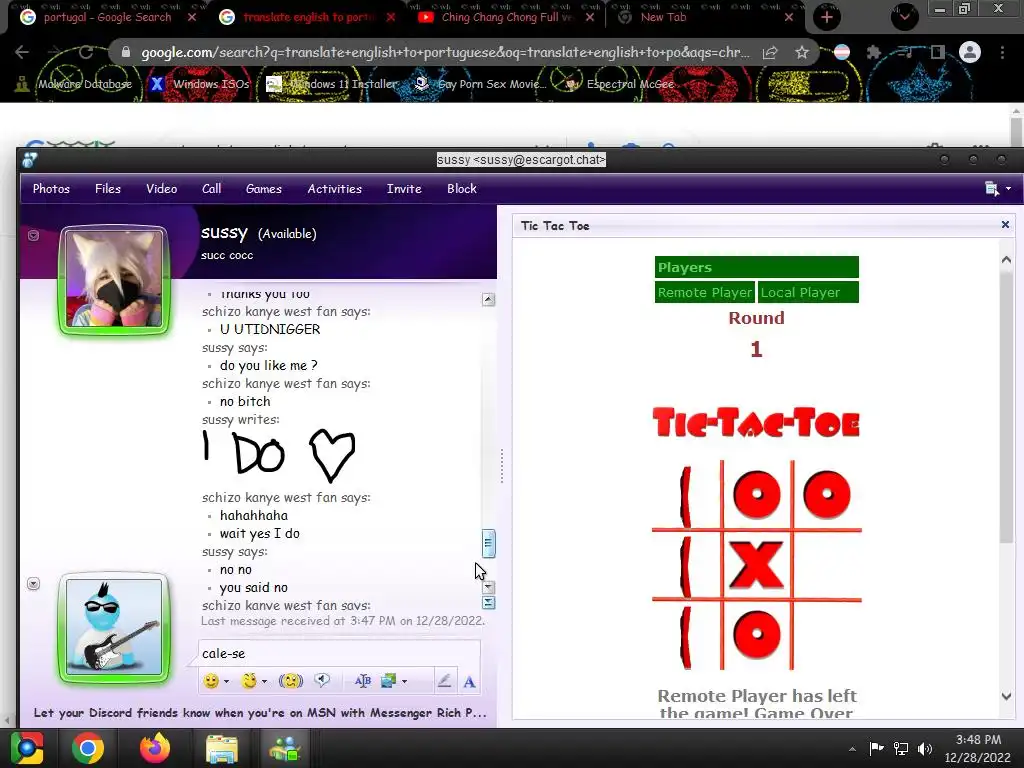Open the volume icon in system tray
Screen dimensions: 1024x768
925,748
